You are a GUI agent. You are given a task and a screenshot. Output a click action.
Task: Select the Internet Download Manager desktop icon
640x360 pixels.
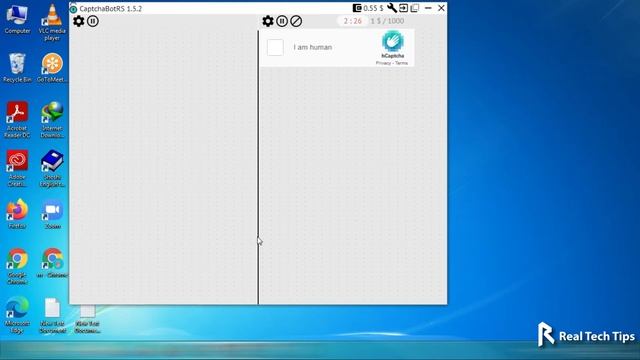pos(52,120)
